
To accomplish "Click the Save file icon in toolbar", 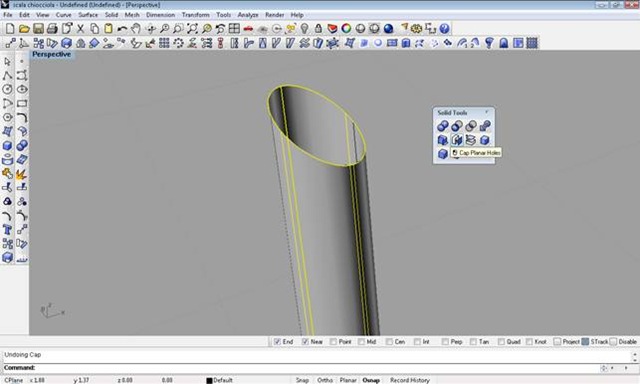I will [x=38, y=29].
